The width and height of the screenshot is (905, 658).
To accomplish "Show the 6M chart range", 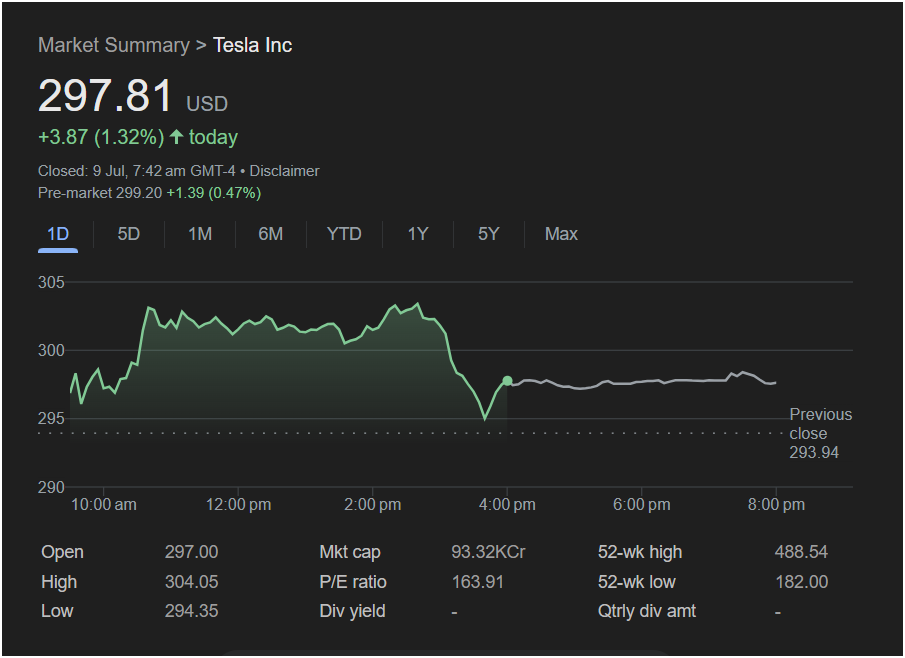I will click(x=271, y=234).
